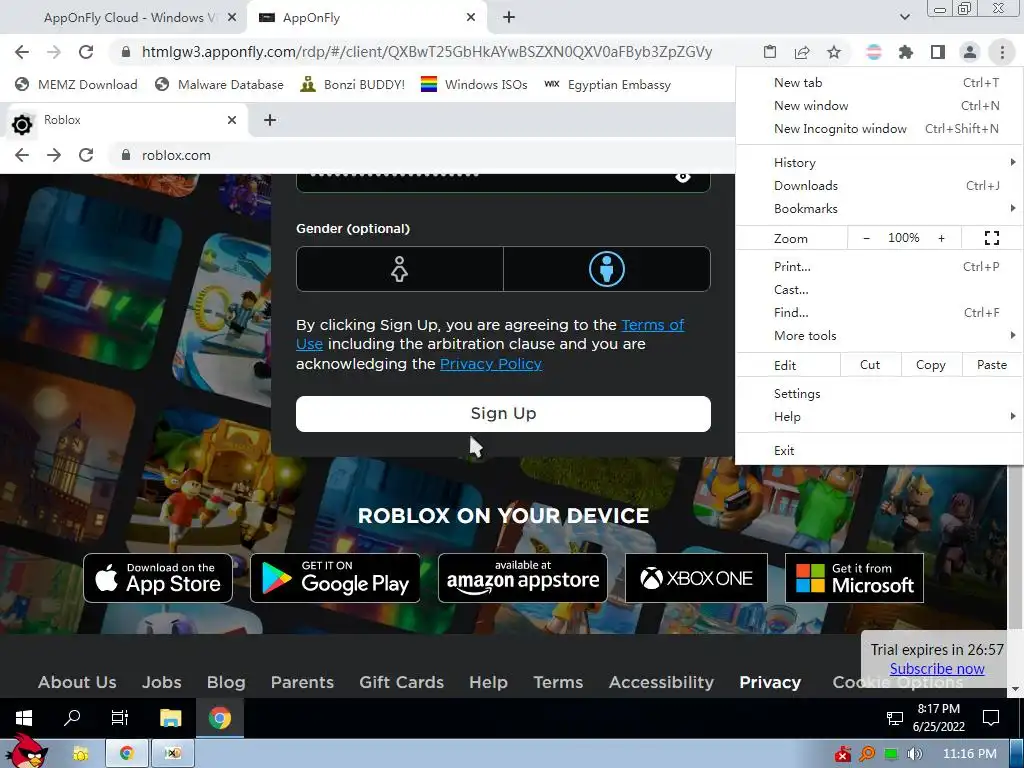Select the female gender option
The height and width of the screenshot is (768, 1024).
pos(400,269)
